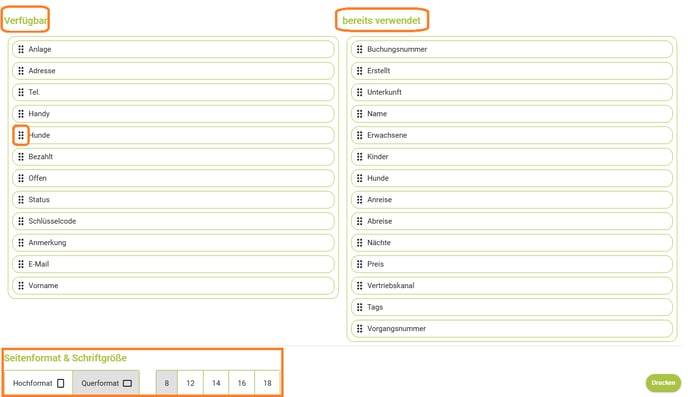Select the Erwachsene item in used list
This screenshot has height=397, width=688.
pos(512,135)
